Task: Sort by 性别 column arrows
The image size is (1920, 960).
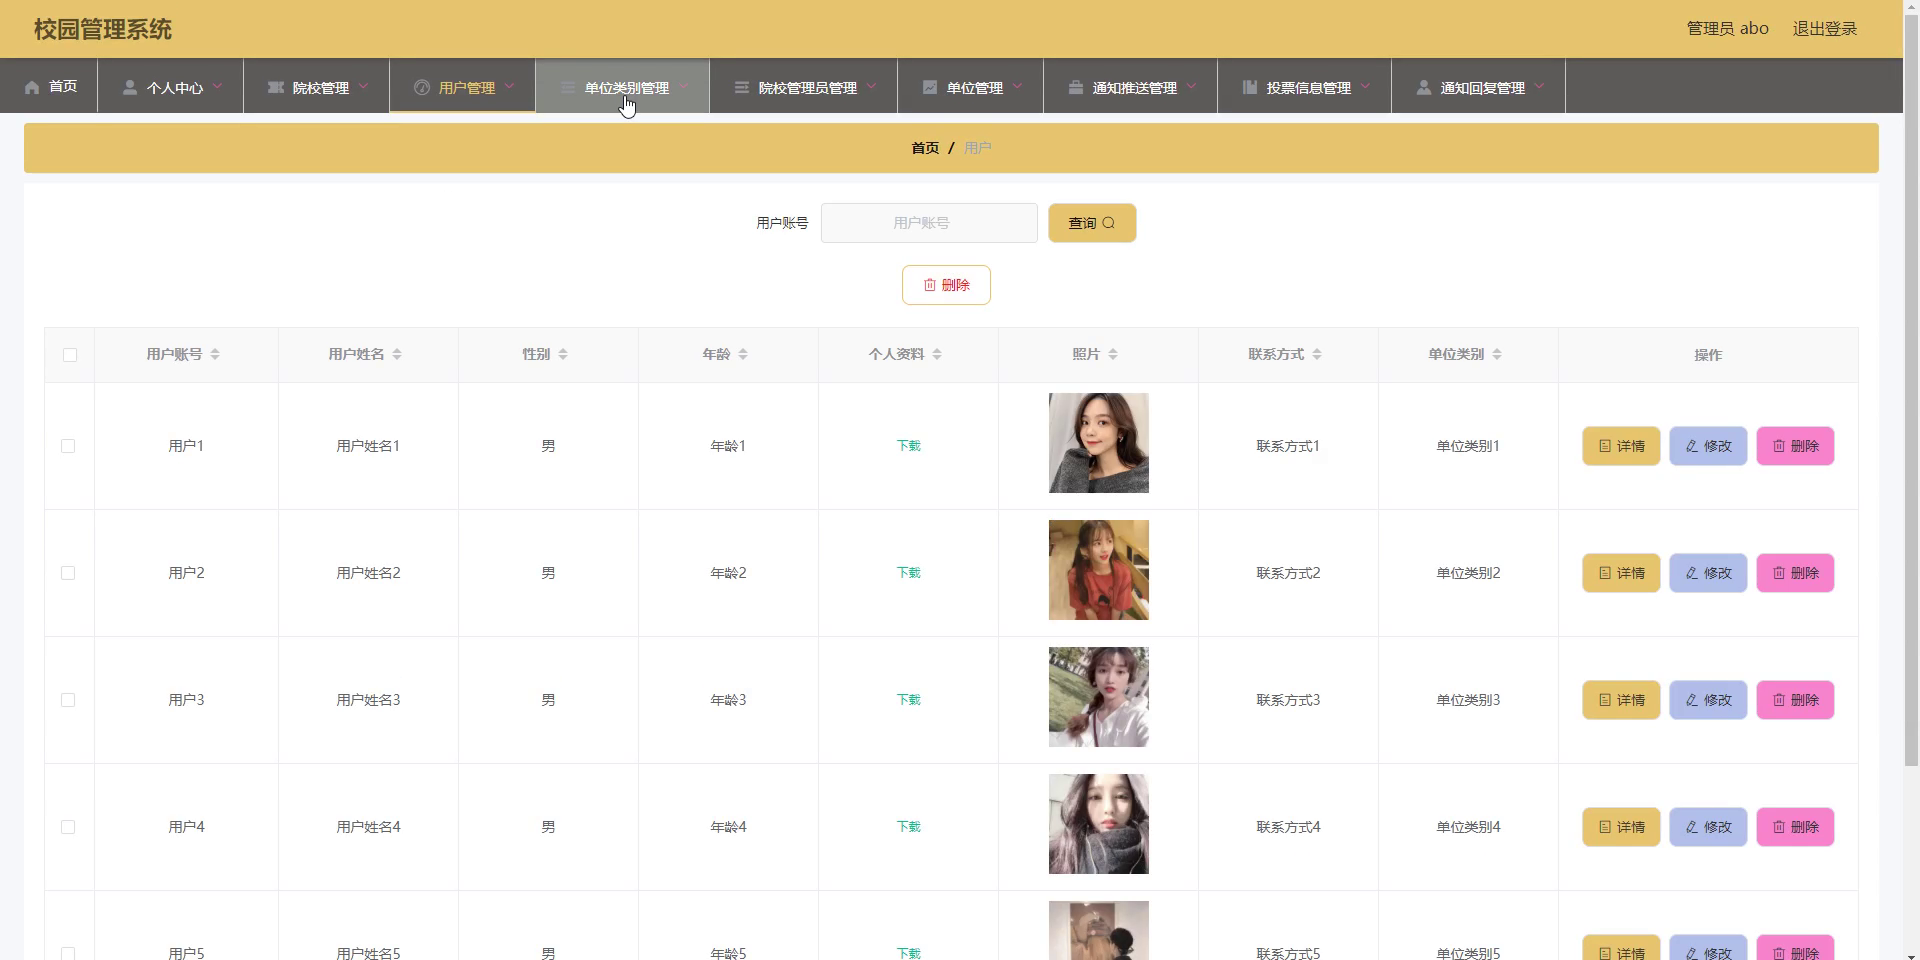Action: pos(563,354)
